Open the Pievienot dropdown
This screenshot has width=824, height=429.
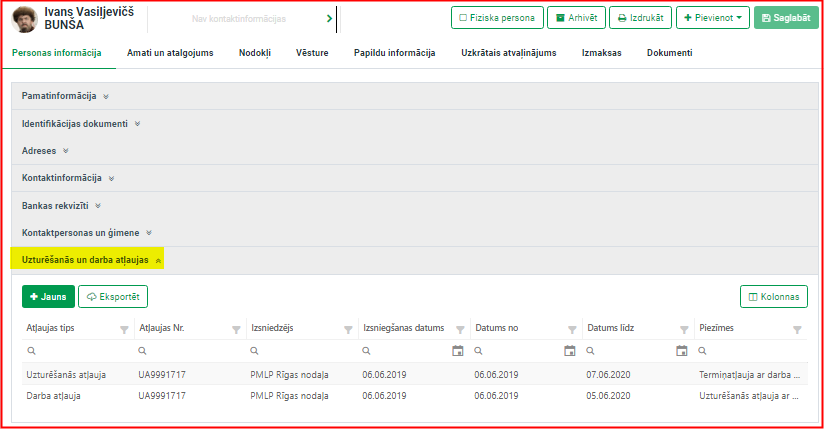[x=713, y=18]
